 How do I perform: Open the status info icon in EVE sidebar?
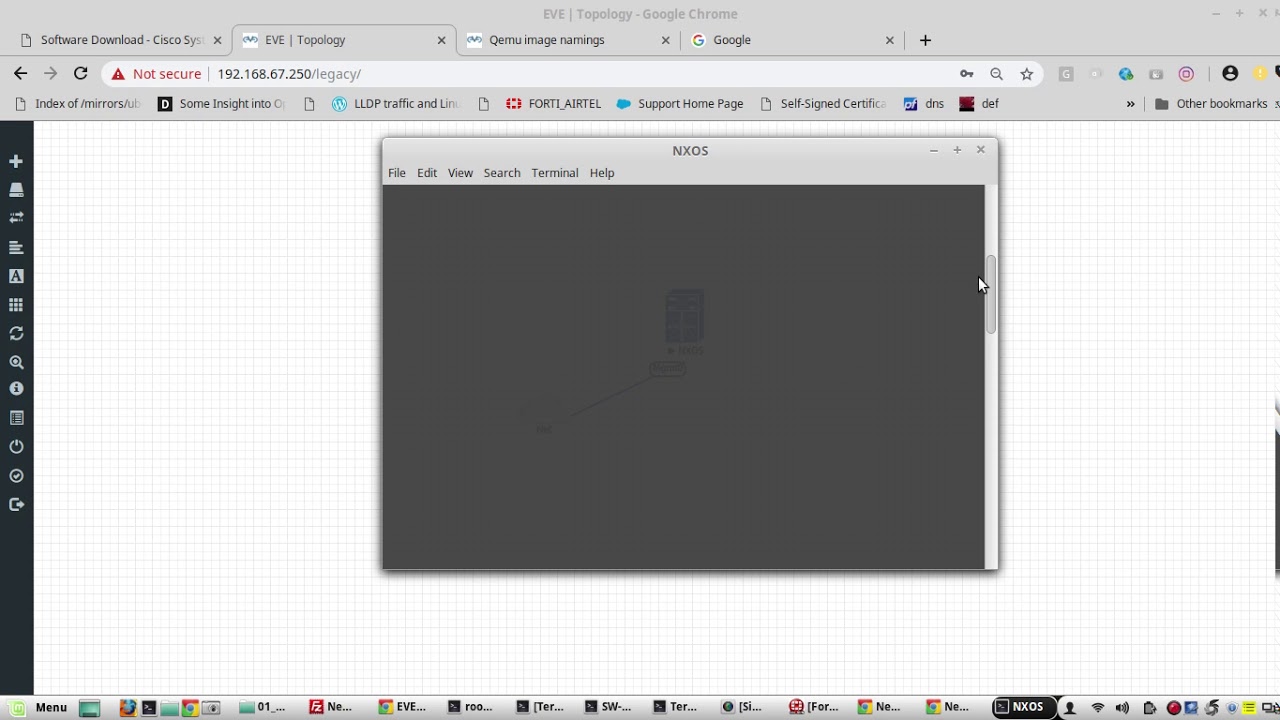tap(16, 389)
